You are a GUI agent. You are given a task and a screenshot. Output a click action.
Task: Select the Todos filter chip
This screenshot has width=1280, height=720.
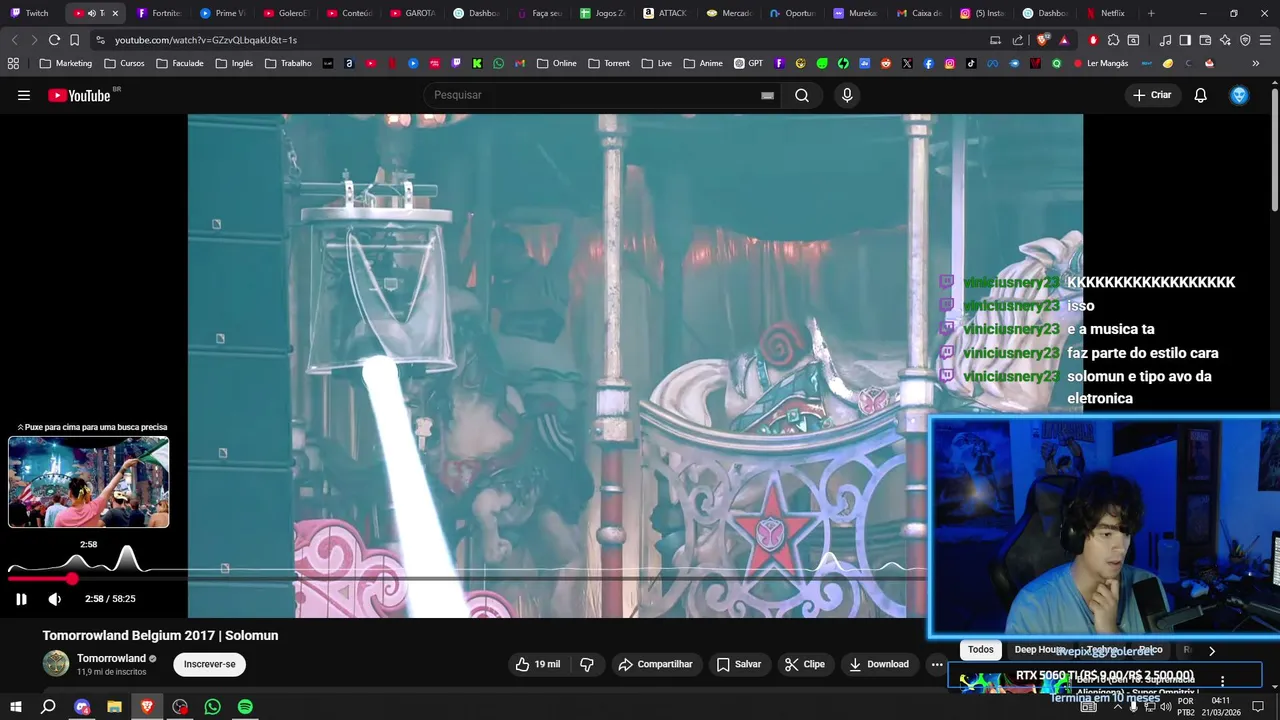click(981, 650)
